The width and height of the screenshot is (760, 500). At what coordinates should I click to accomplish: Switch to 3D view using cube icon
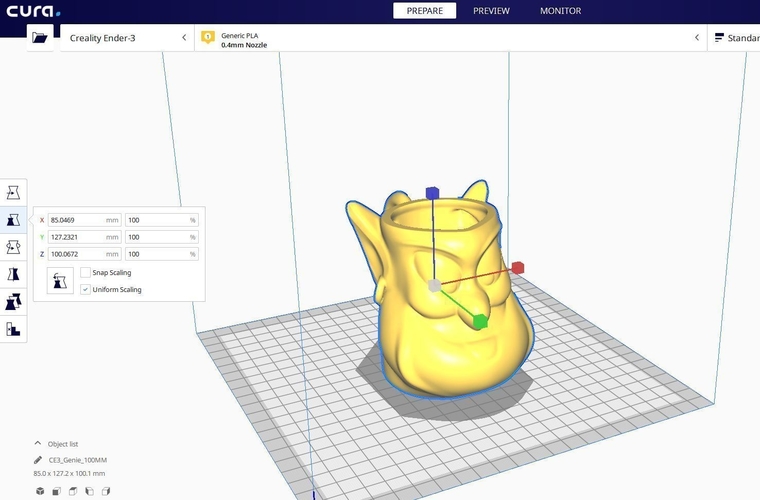(x=40, y=491)
